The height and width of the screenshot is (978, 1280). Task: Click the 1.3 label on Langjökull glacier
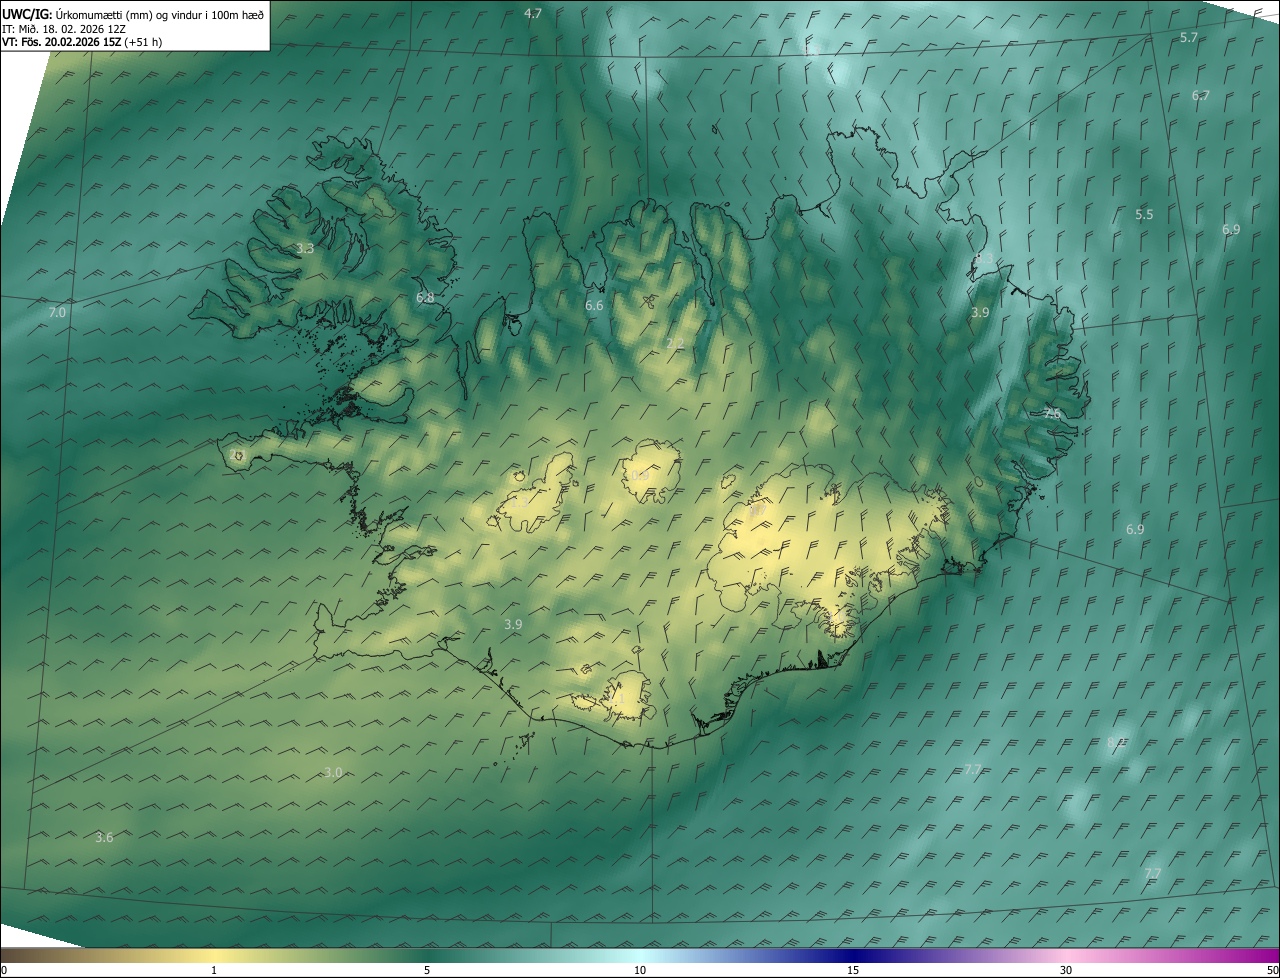(x=521, y=501)
